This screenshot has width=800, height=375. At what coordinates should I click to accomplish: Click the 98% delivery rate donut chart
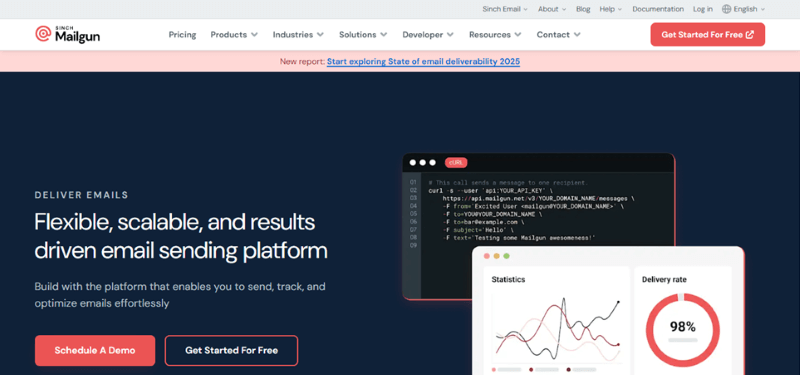[x=683, y=330]
